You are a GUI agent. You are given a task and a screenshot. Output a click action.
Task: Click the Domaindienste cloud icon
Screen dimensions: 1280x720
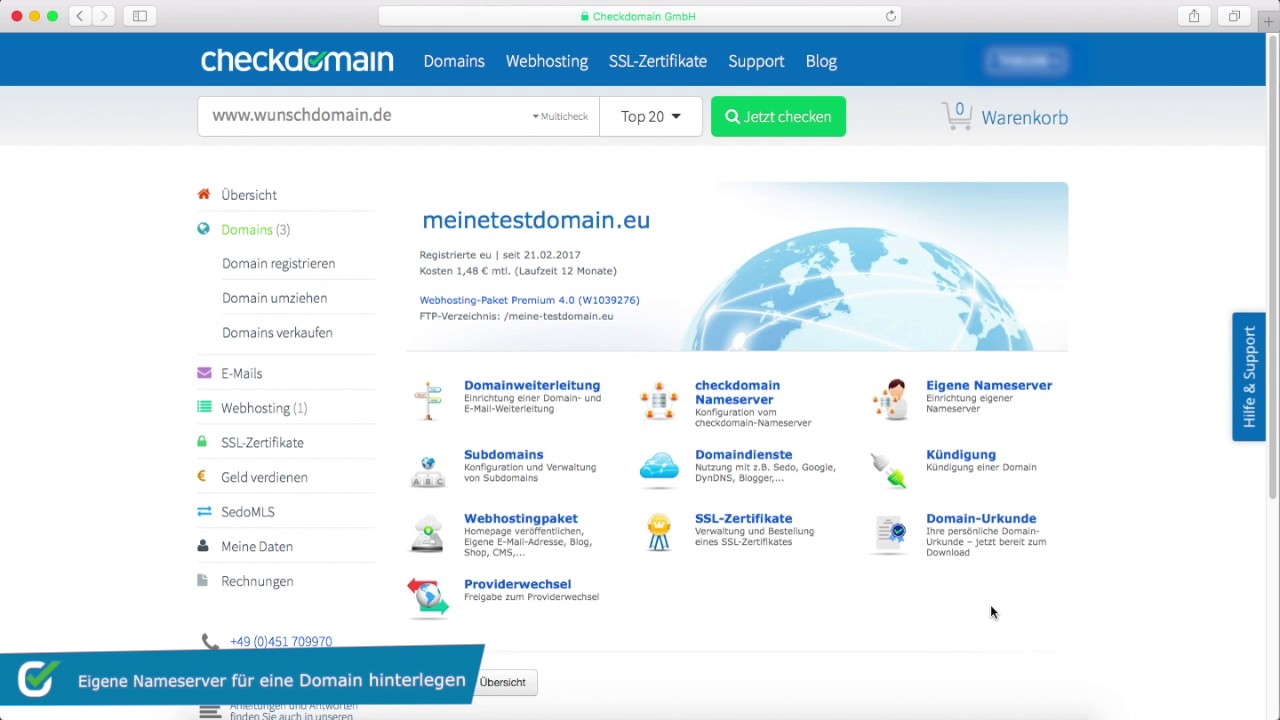point(659,467)
